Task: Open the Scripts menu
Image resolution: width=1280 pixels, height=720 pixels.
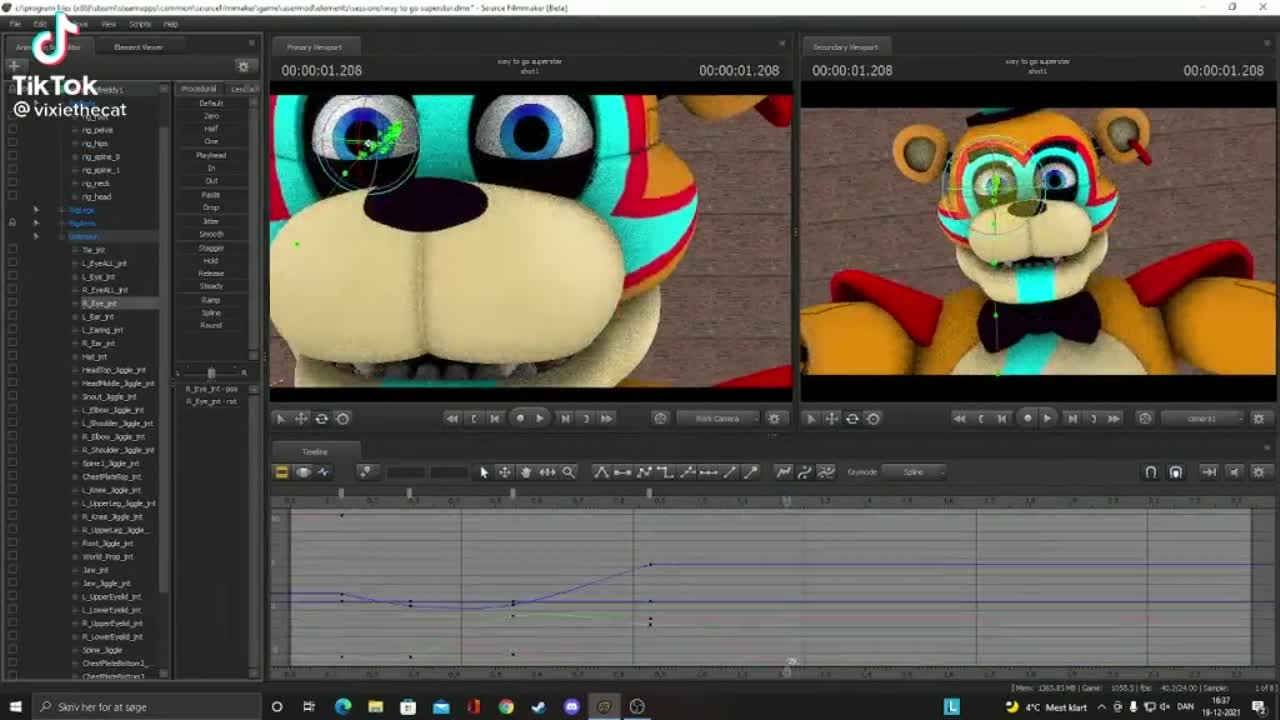Action: (x=140, y=23)
